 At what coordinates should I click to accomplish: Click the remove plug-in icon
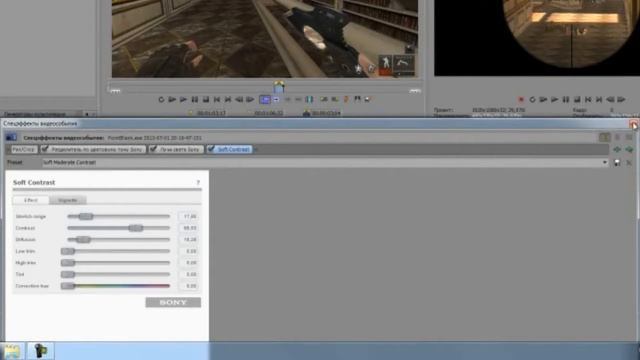[x=618, y=138]
